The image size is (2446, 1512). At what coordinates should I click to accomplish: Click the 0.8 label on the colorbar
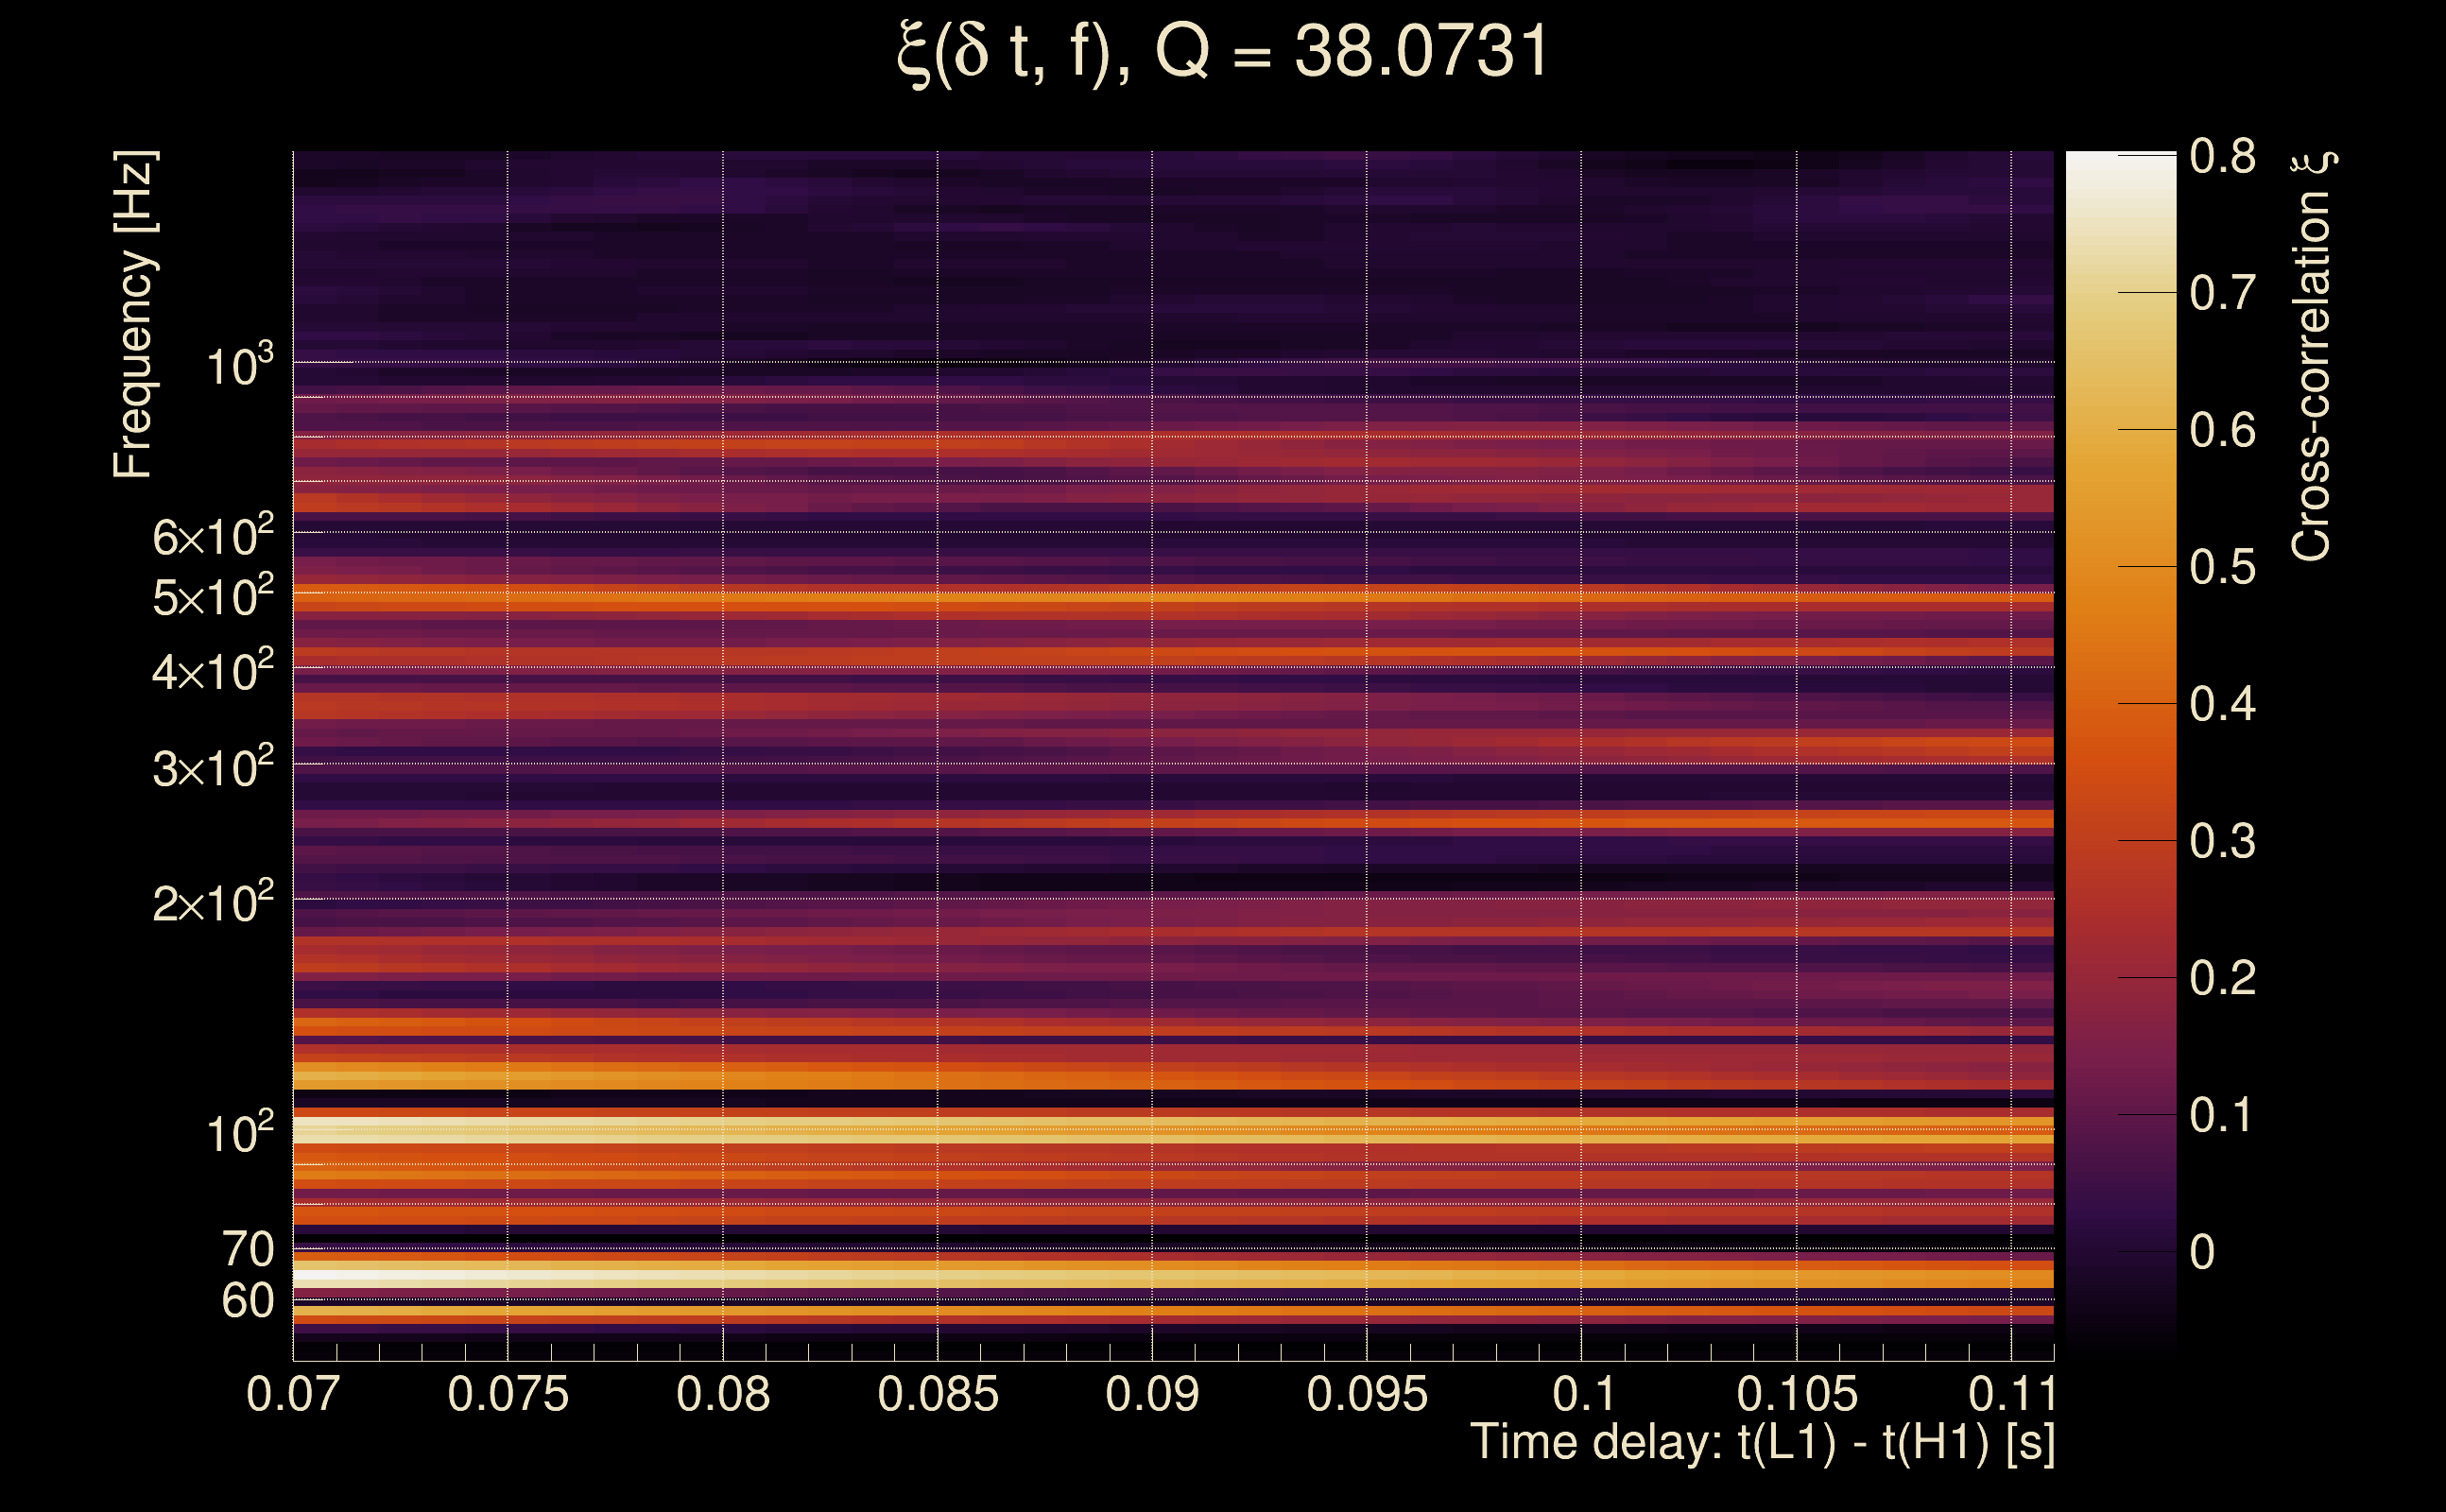click(x=2221, y=156)
